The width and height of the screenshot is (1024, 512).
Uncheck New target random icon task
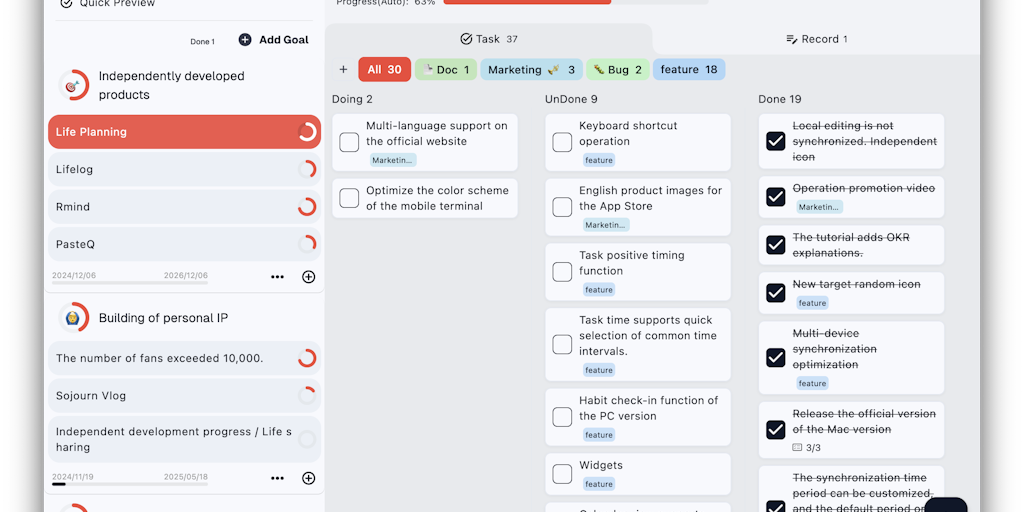pos(775,293)
